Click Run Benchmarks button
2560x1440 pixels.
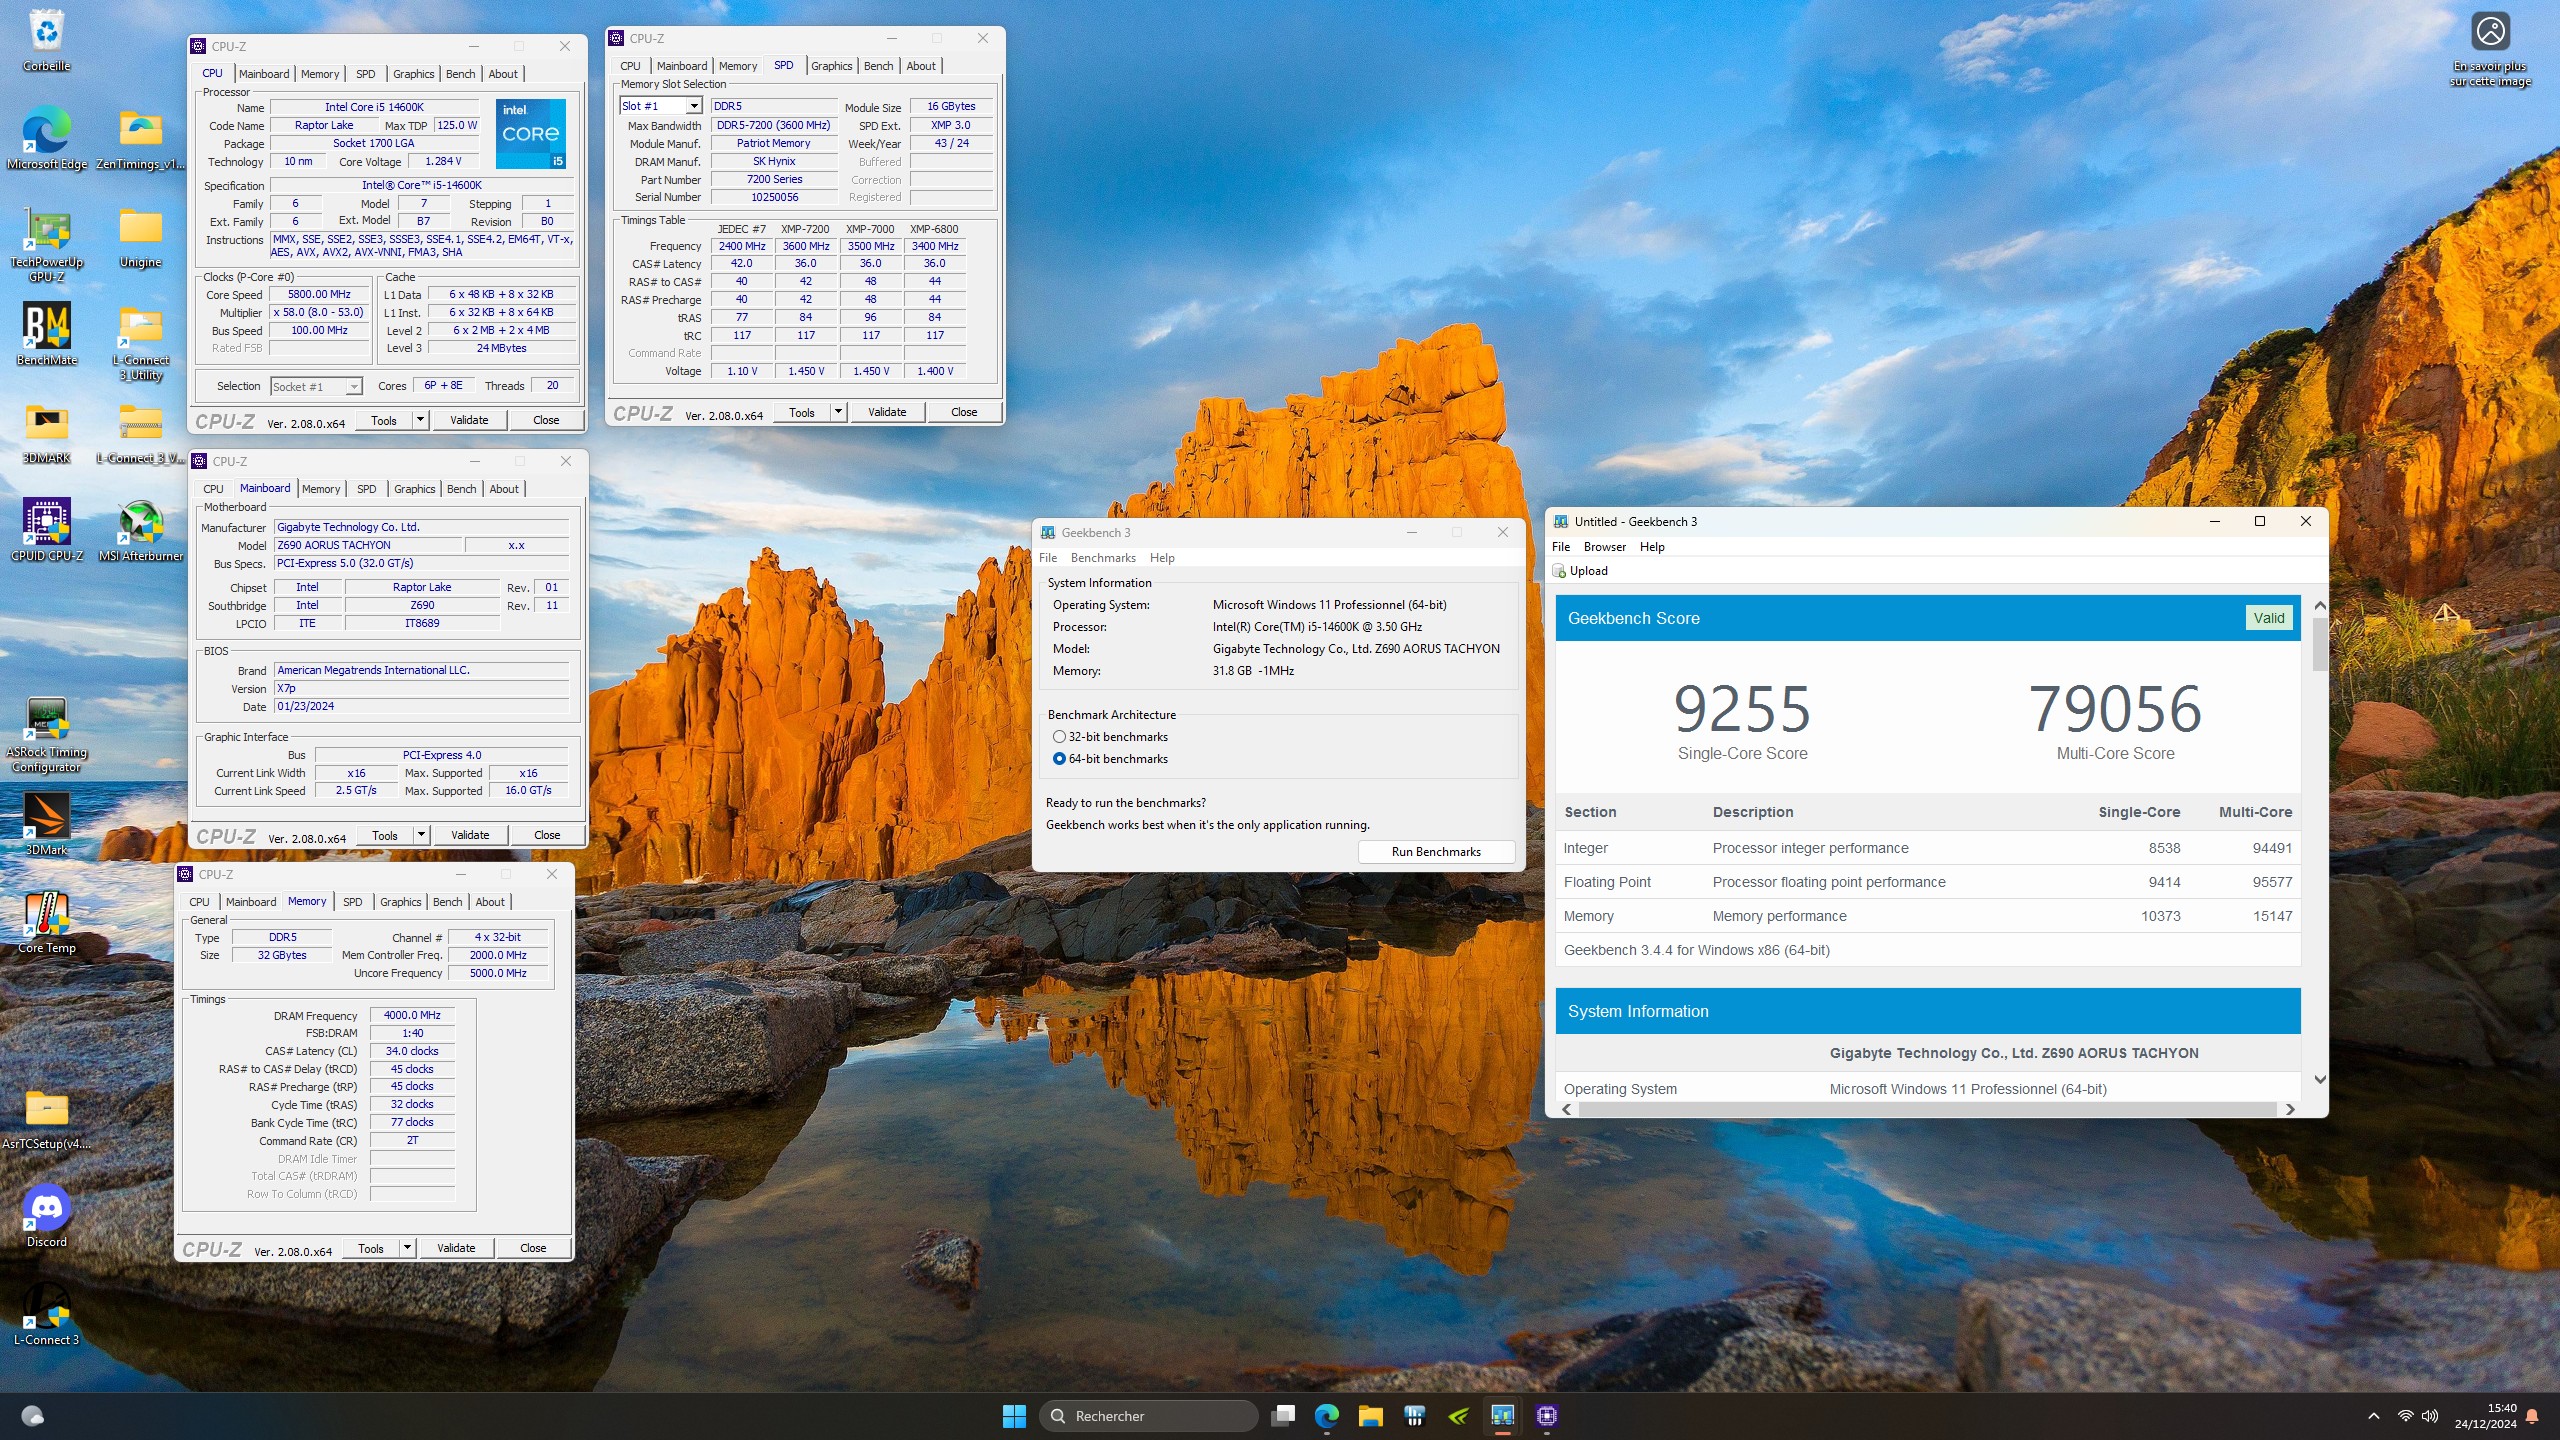(x=1436, y=852)
